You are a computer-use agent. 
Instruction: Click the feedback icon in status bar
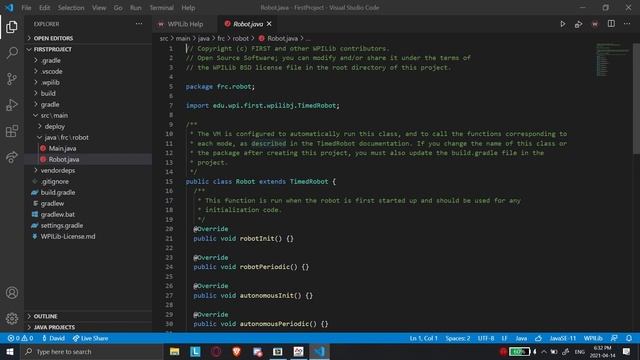click(614, 338)
